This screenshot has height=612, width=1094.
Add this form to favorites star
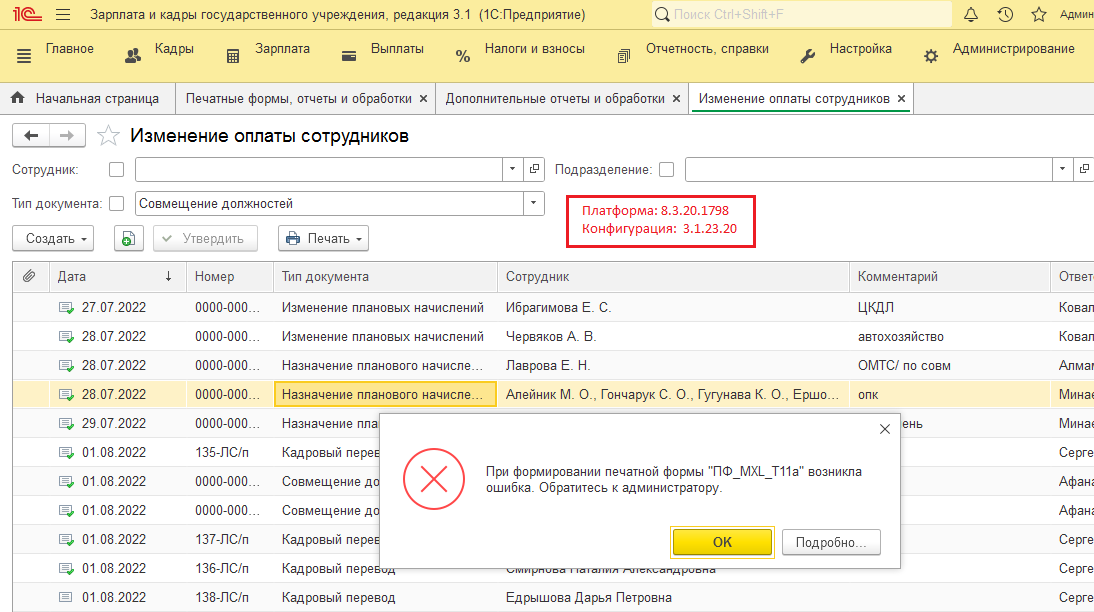click(108, 135)
